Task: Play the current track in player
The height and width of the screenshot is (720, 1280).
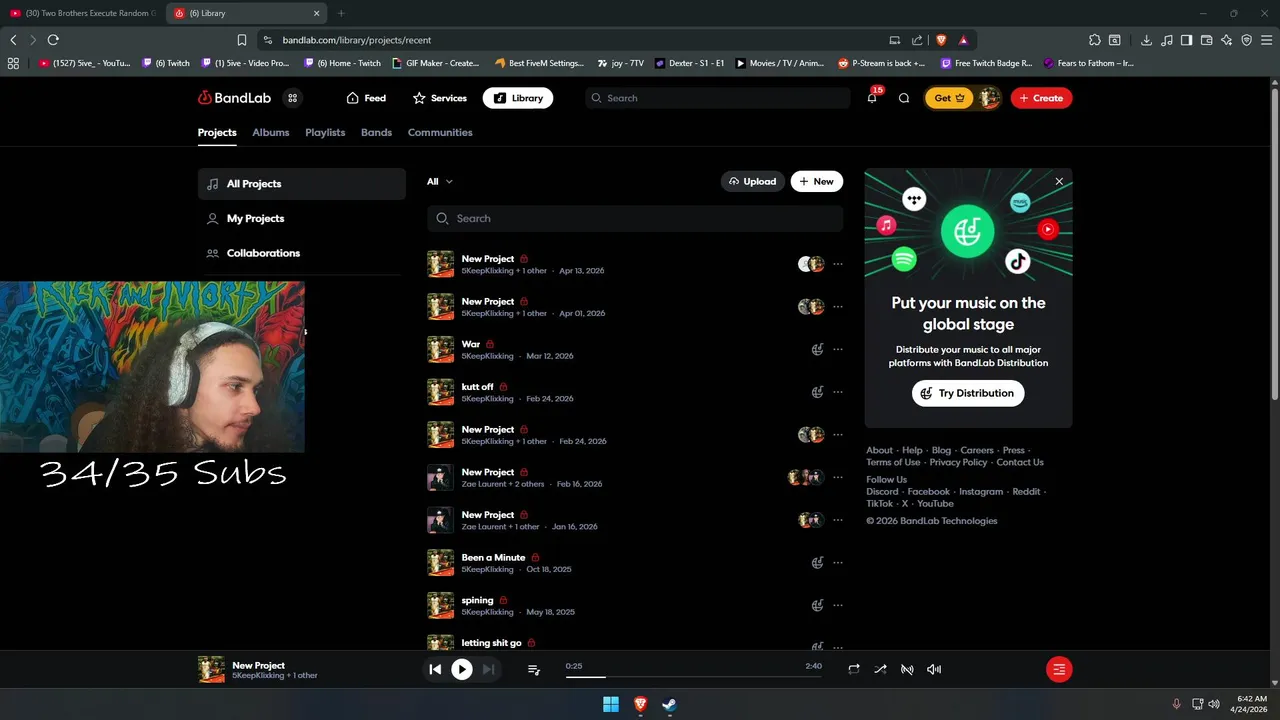Action: (461, 669)
